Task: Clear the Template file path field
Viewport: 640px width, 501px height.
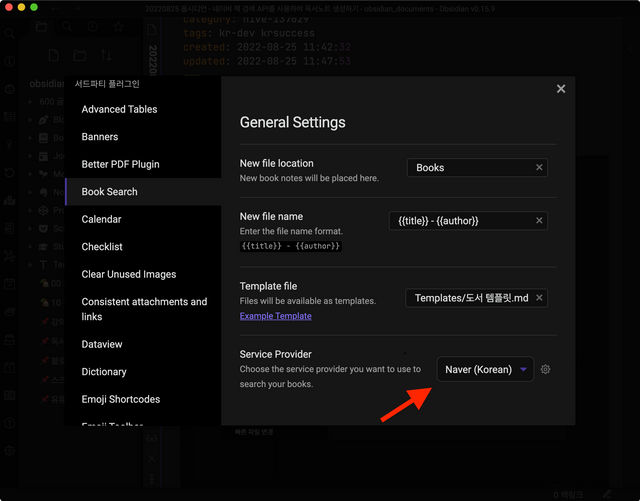Action: (539, 298)
